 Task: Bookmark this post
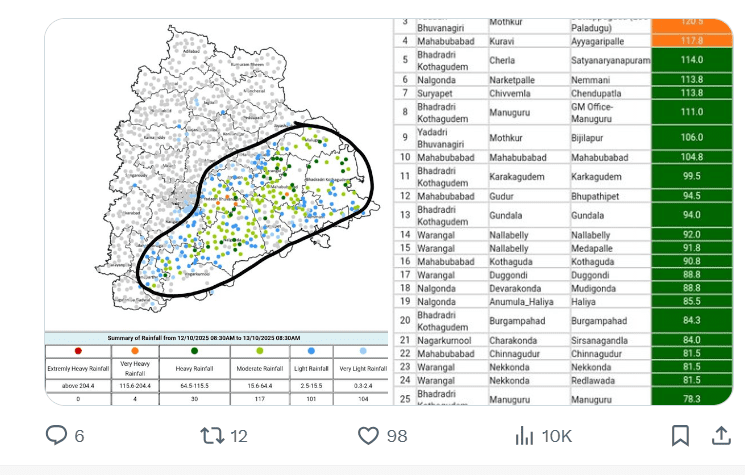(679, 436)
